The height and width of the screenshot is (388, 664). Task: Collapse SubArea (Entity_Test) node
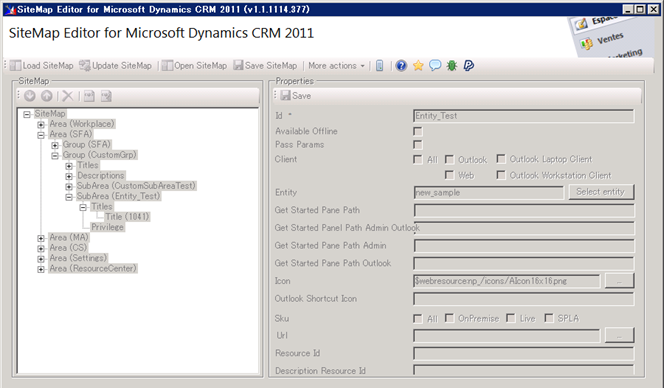click(69, 197)
